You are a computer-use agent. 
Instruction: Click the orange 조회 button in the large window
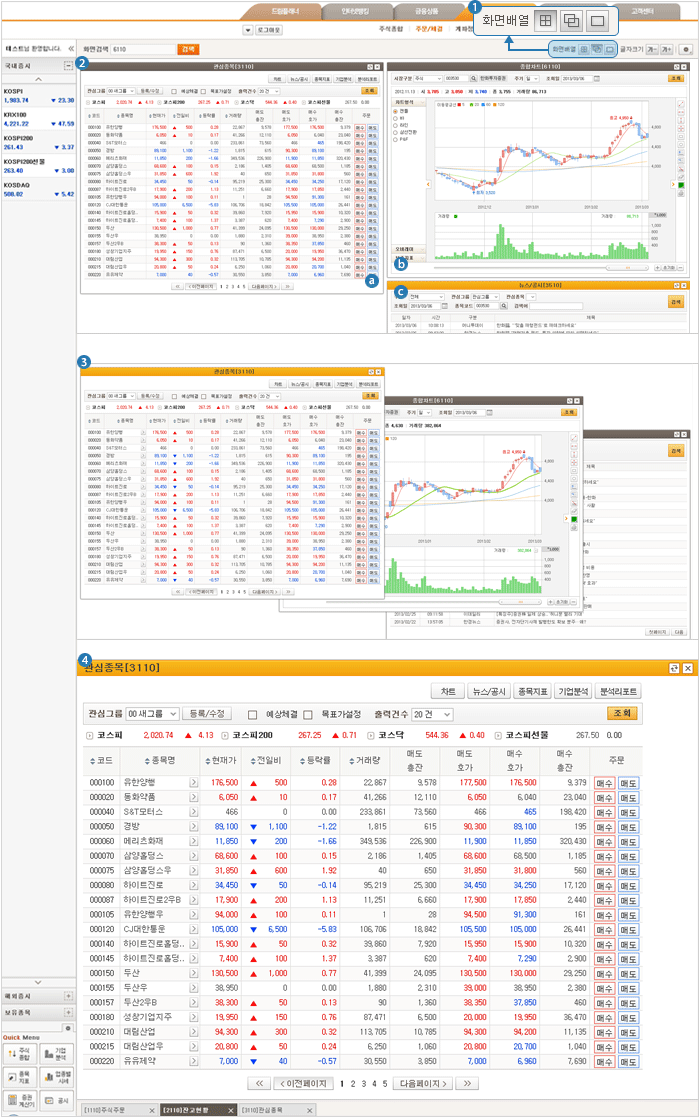click(622, 713)
